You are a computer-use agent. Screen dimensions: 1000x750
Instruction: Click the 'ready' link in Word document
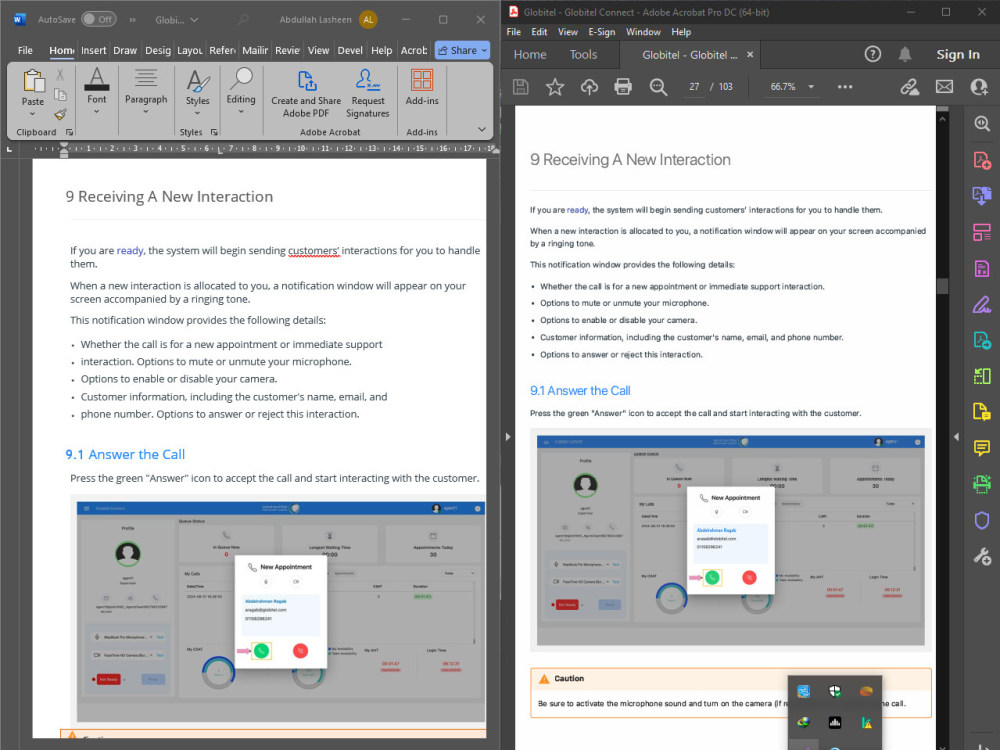(130, 251)
